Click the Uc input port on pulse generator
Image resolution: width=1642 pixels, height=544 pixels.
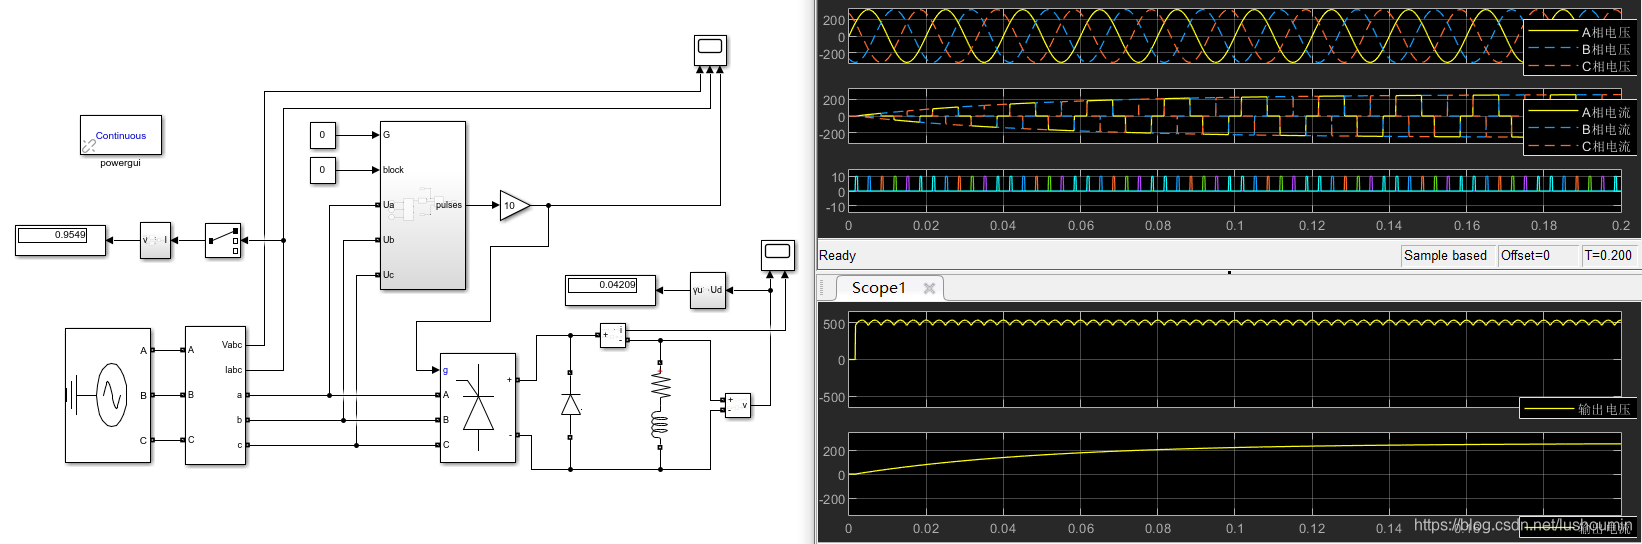pos(388,275)
